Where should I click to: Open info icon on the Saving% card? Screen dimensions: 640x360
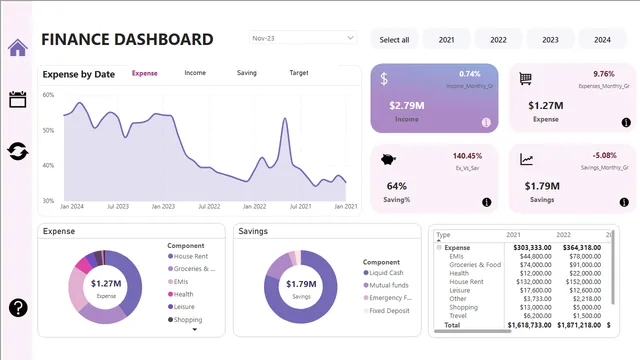(487, 202)
